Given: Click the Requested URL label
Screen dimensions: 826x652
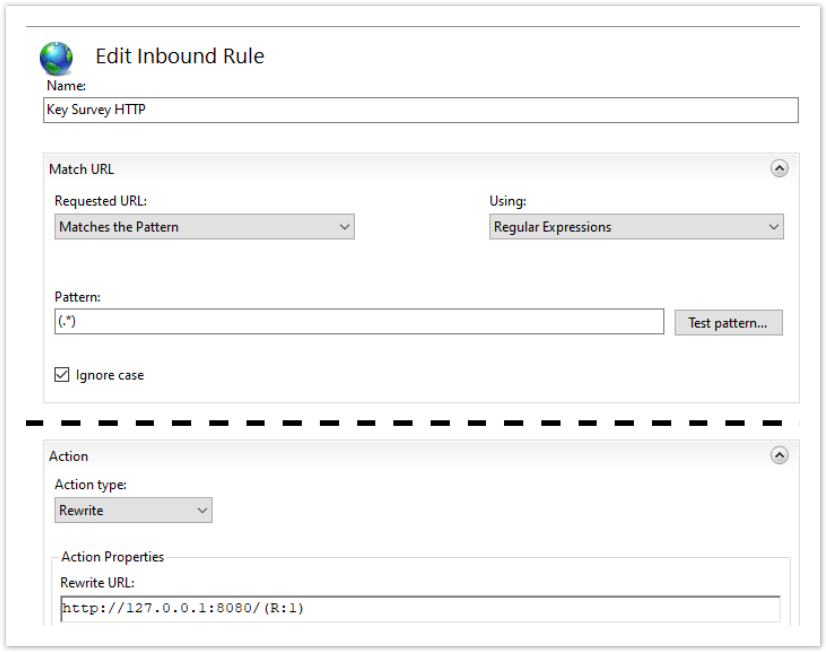Looking at the screenshot, I should 100,201.
